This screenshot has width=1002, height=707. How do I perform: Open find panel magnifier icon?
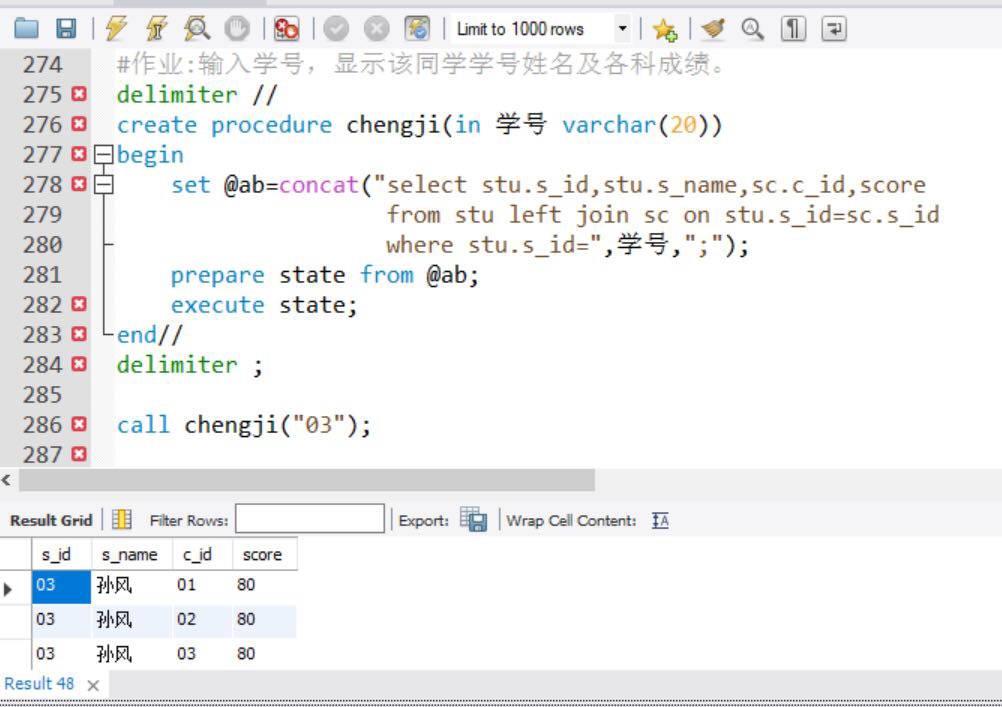(x=752, y=29)
